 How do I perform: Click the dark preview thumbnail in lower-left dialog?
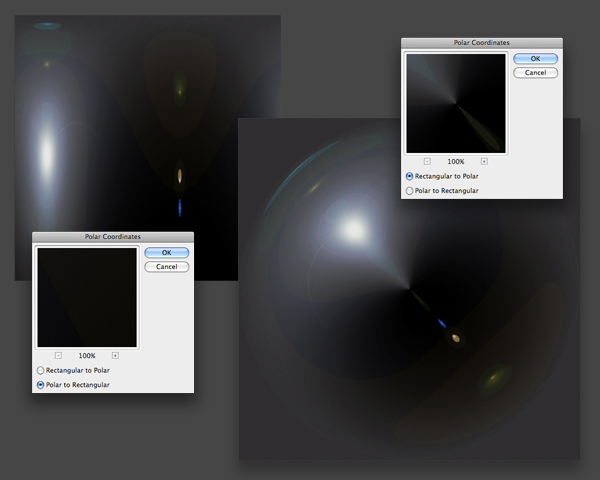coord(87,297)
